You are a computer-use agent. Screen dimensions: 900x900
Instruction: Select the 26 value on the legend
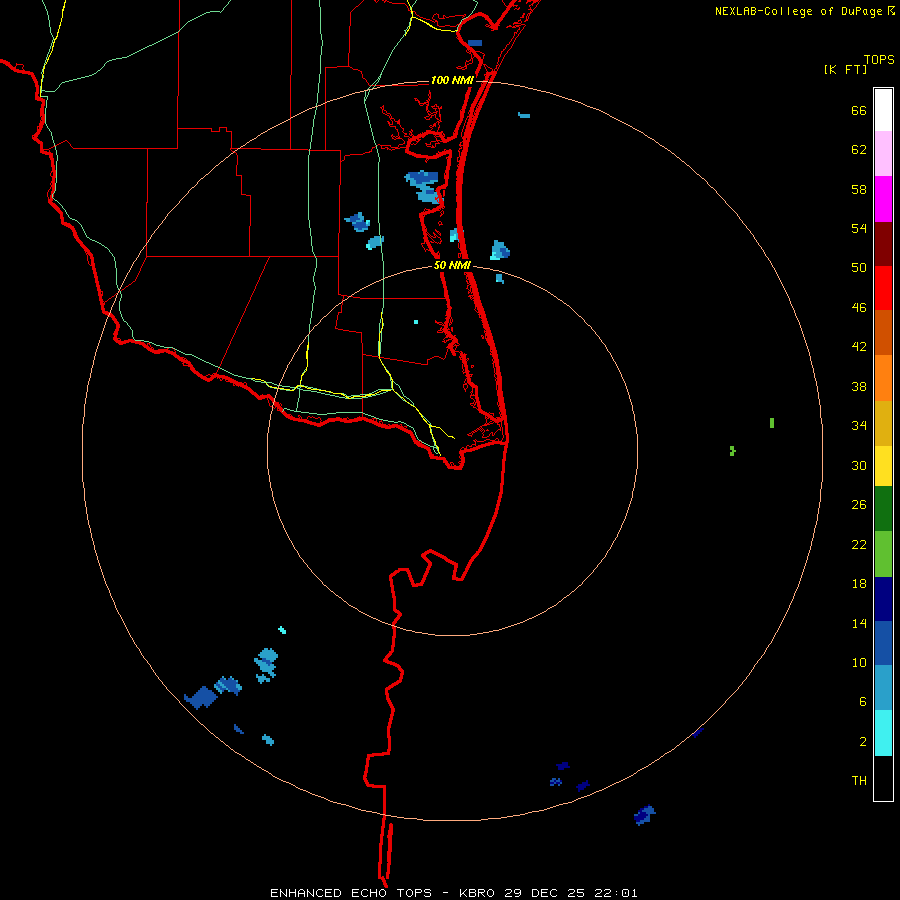point(859,505)
